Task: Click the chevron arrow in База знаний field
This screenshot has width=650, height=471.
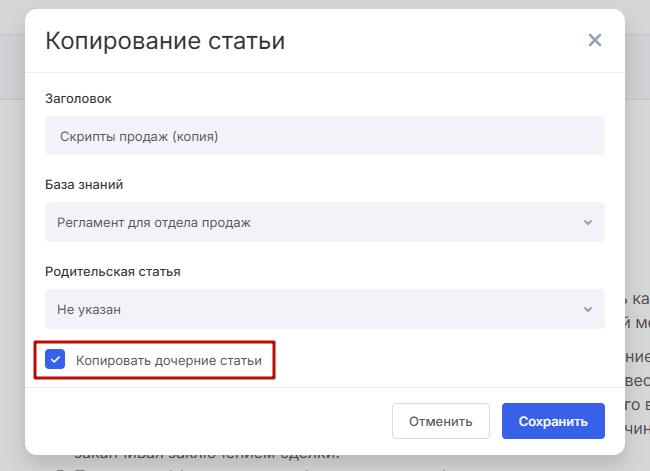Action: [x=587, y=223]
